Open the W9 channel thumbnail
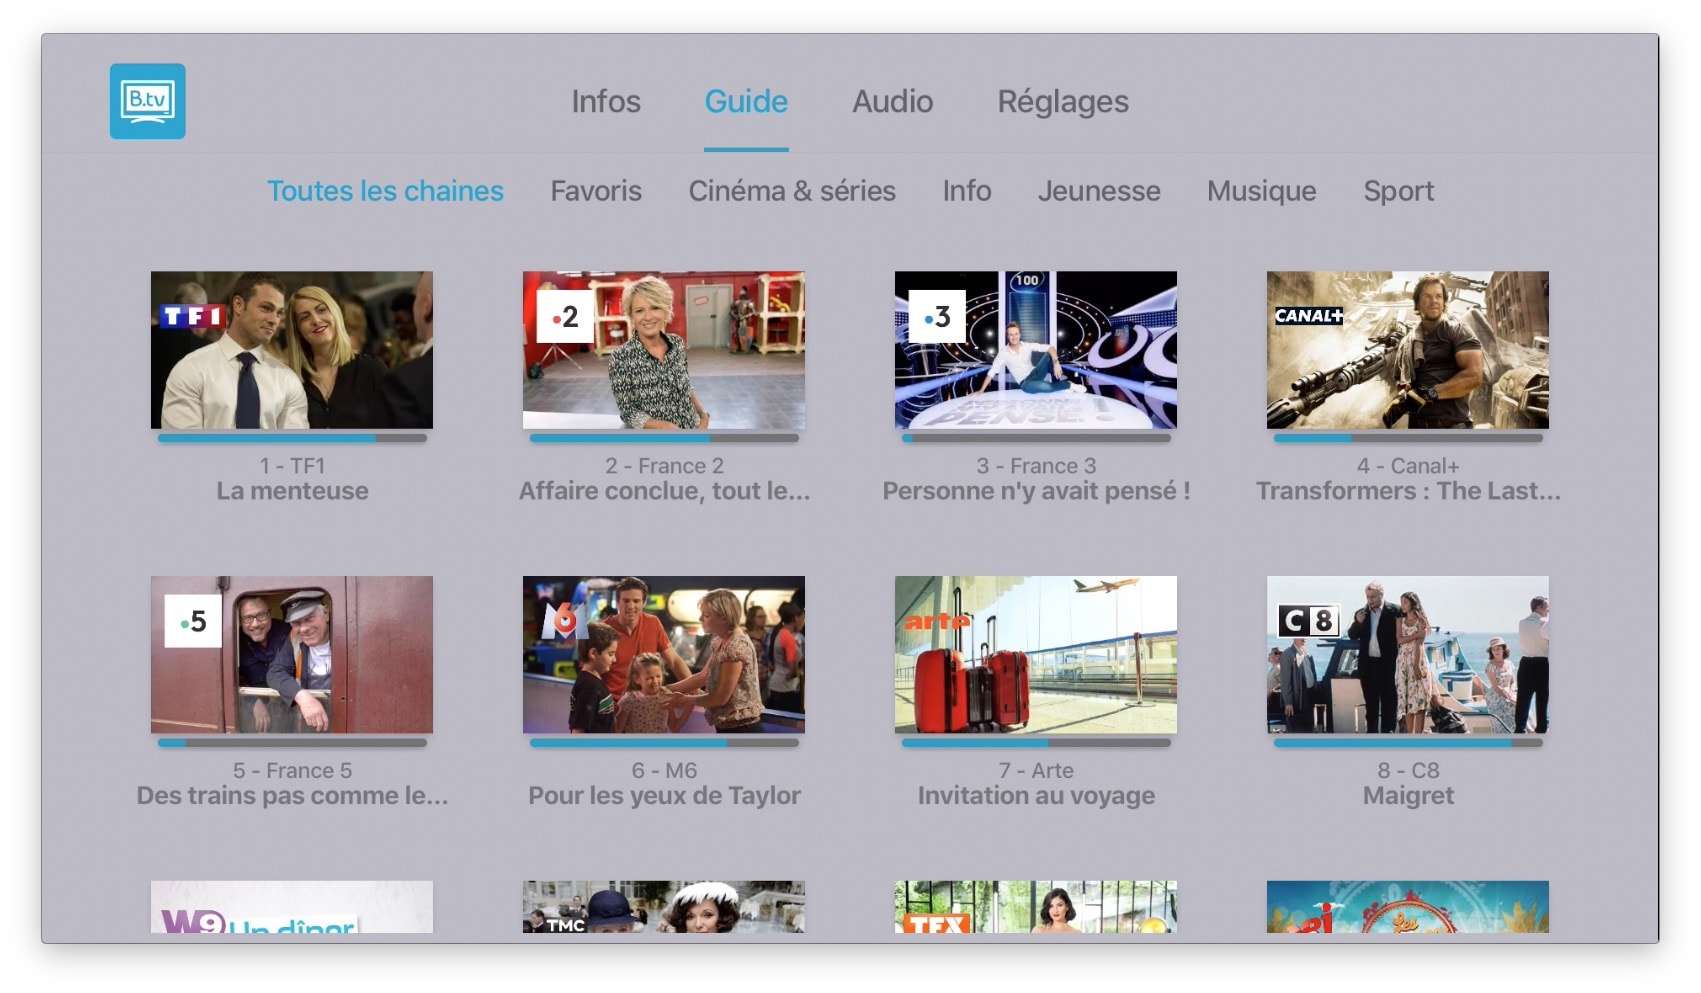This screenshot has height=993, width=1701. coord(292,907)
